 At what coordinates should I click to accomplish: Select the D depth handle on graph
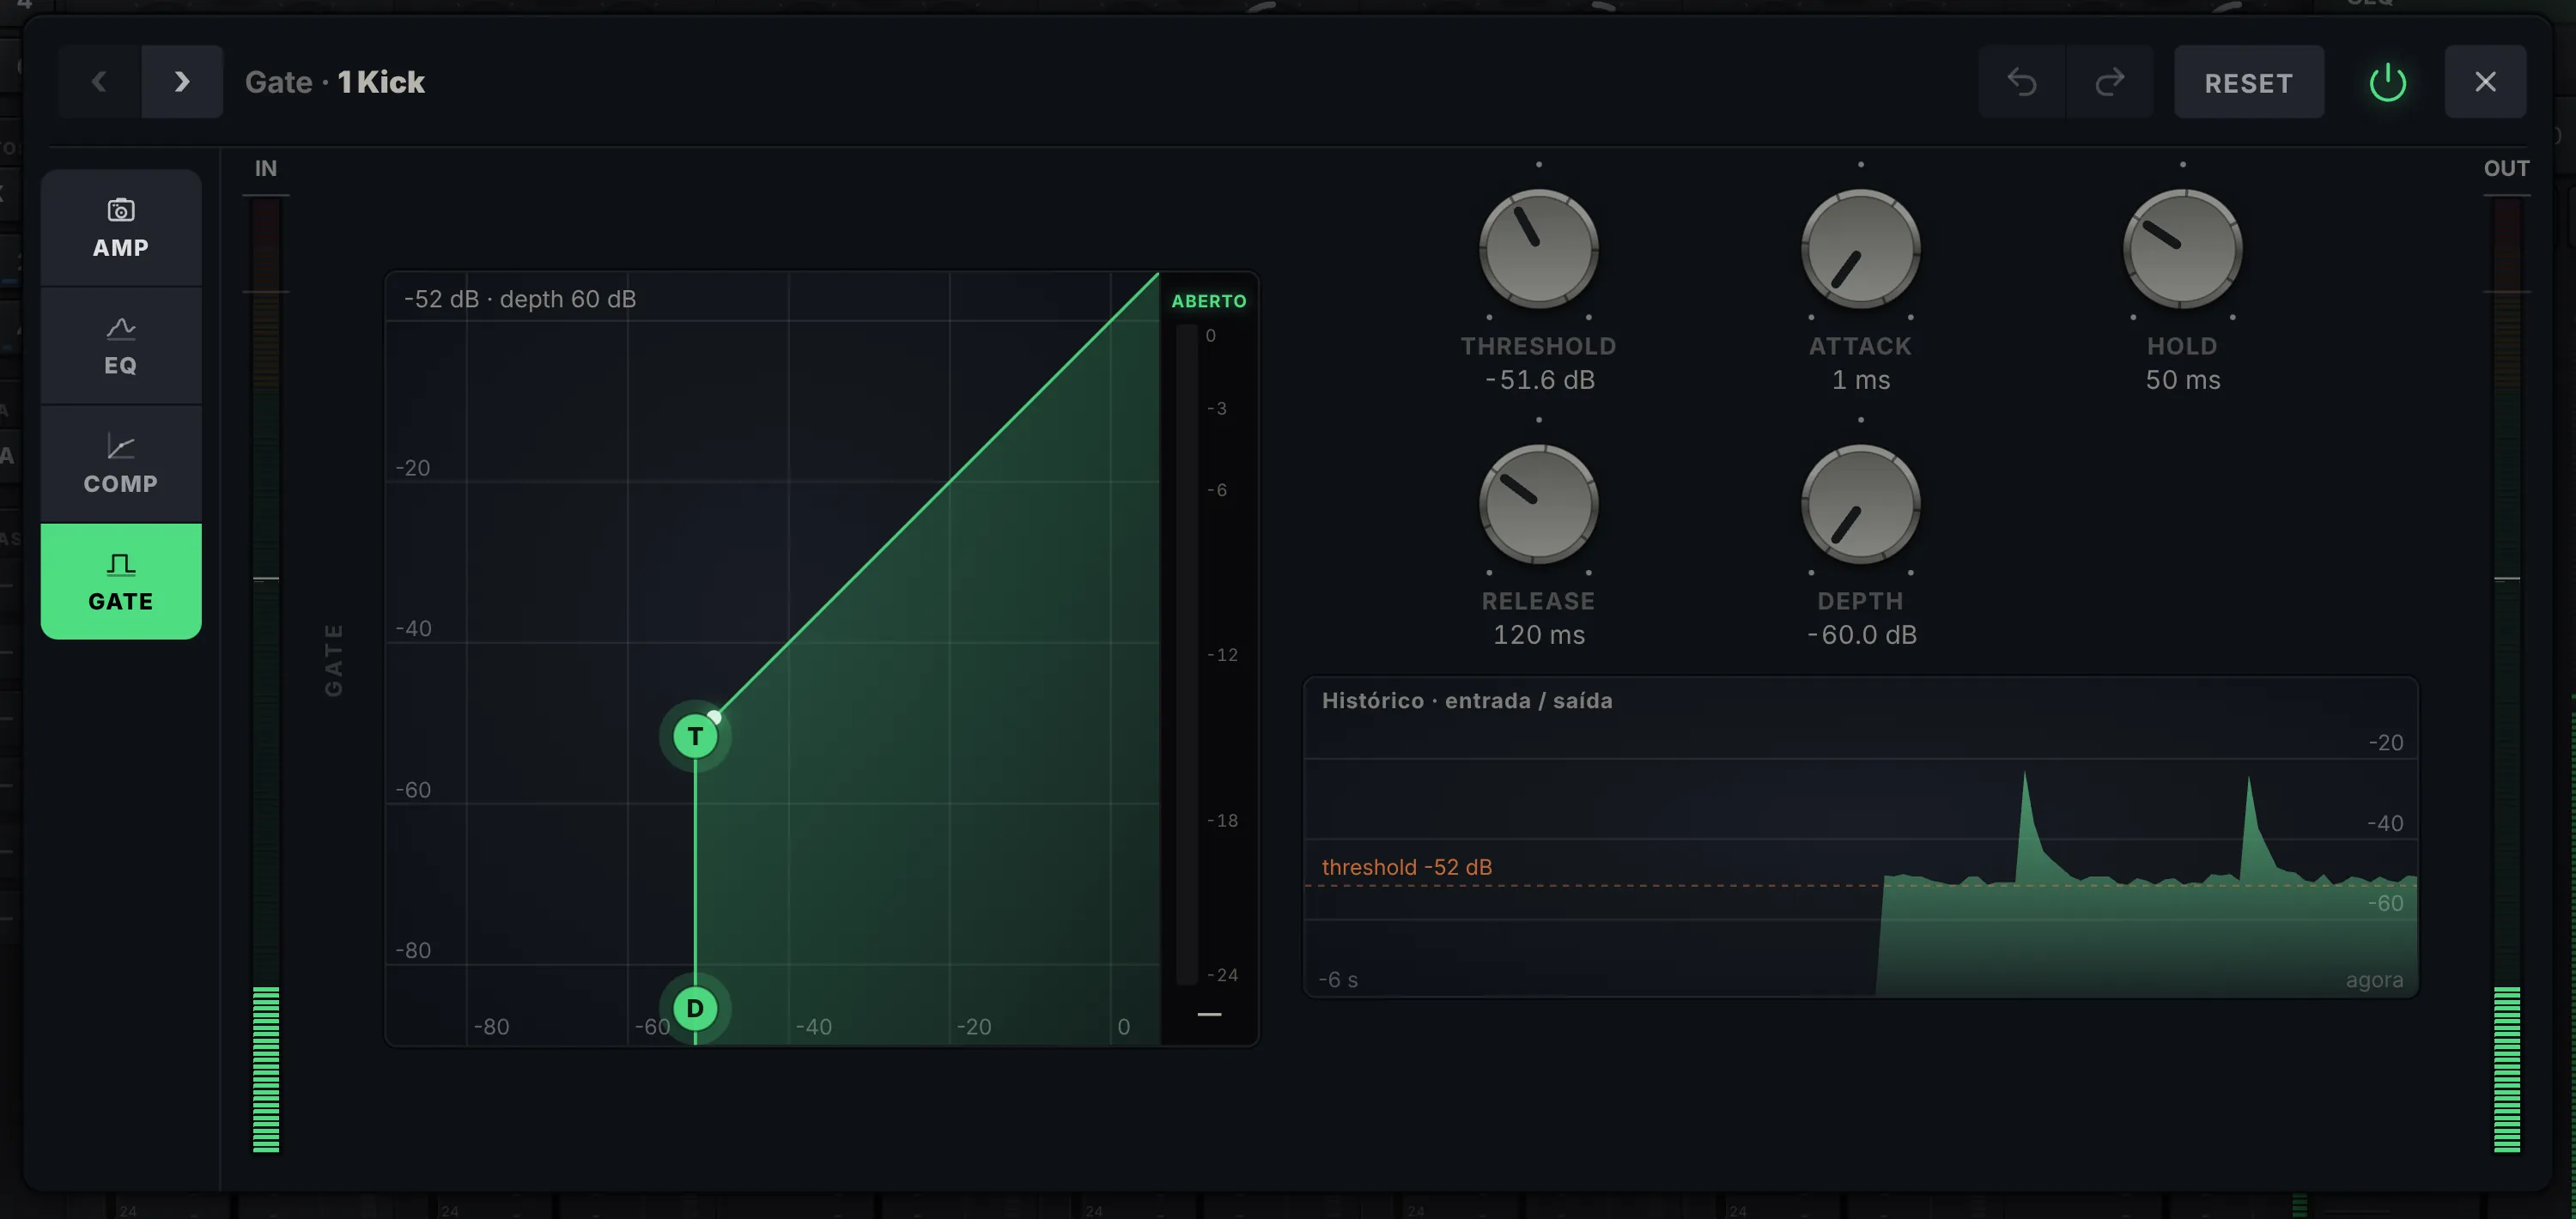point(695,1008)
